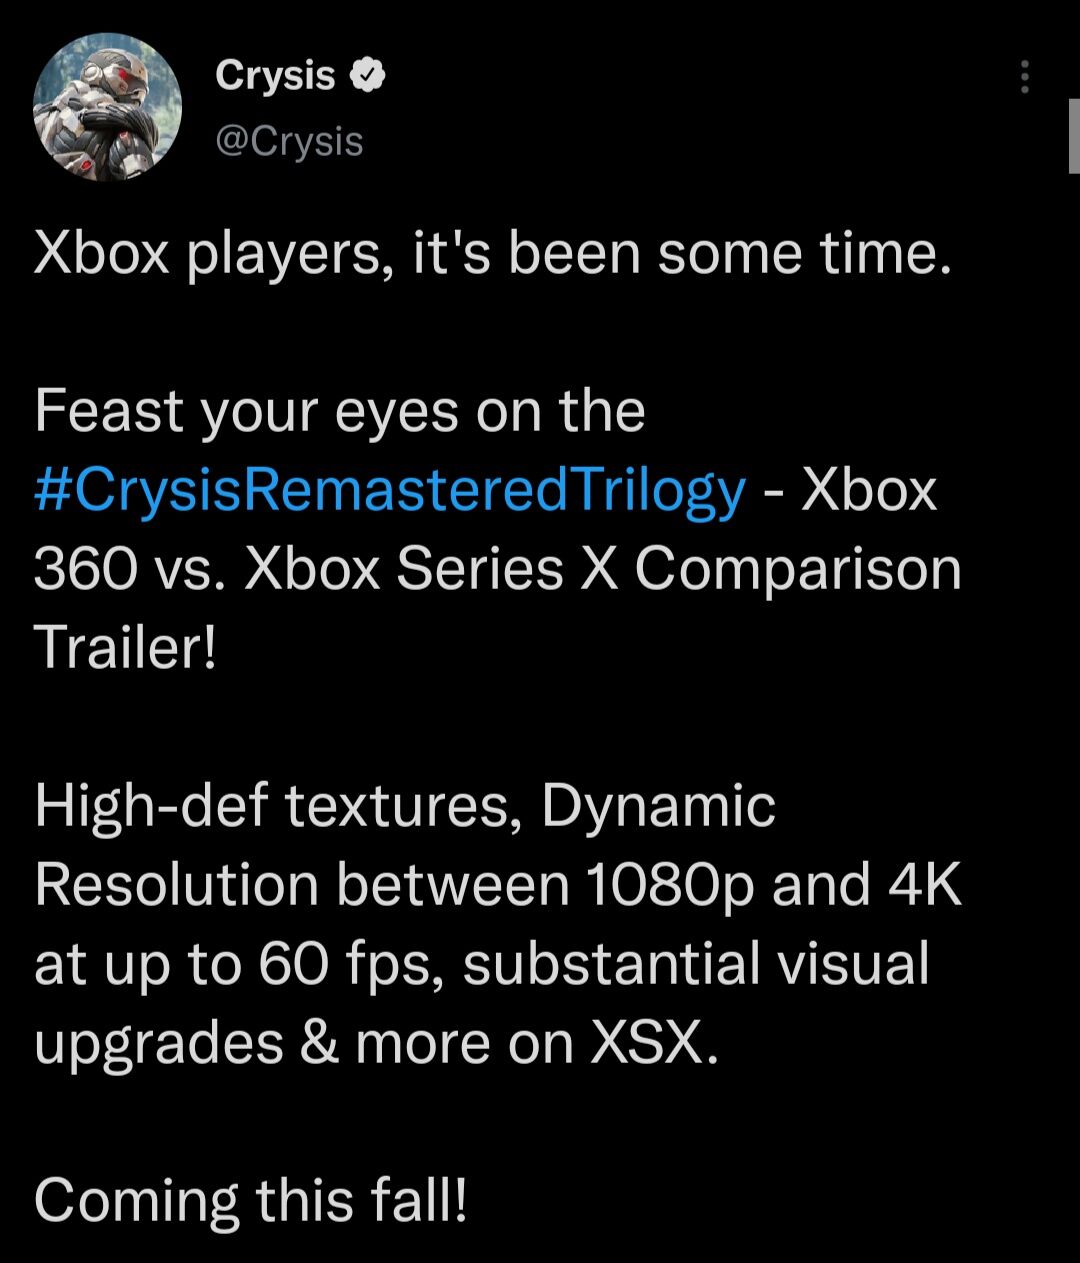Click the verified badge next to Crysis
The width and height of the screenshot is (1080, 1263).
pos(367,75)
